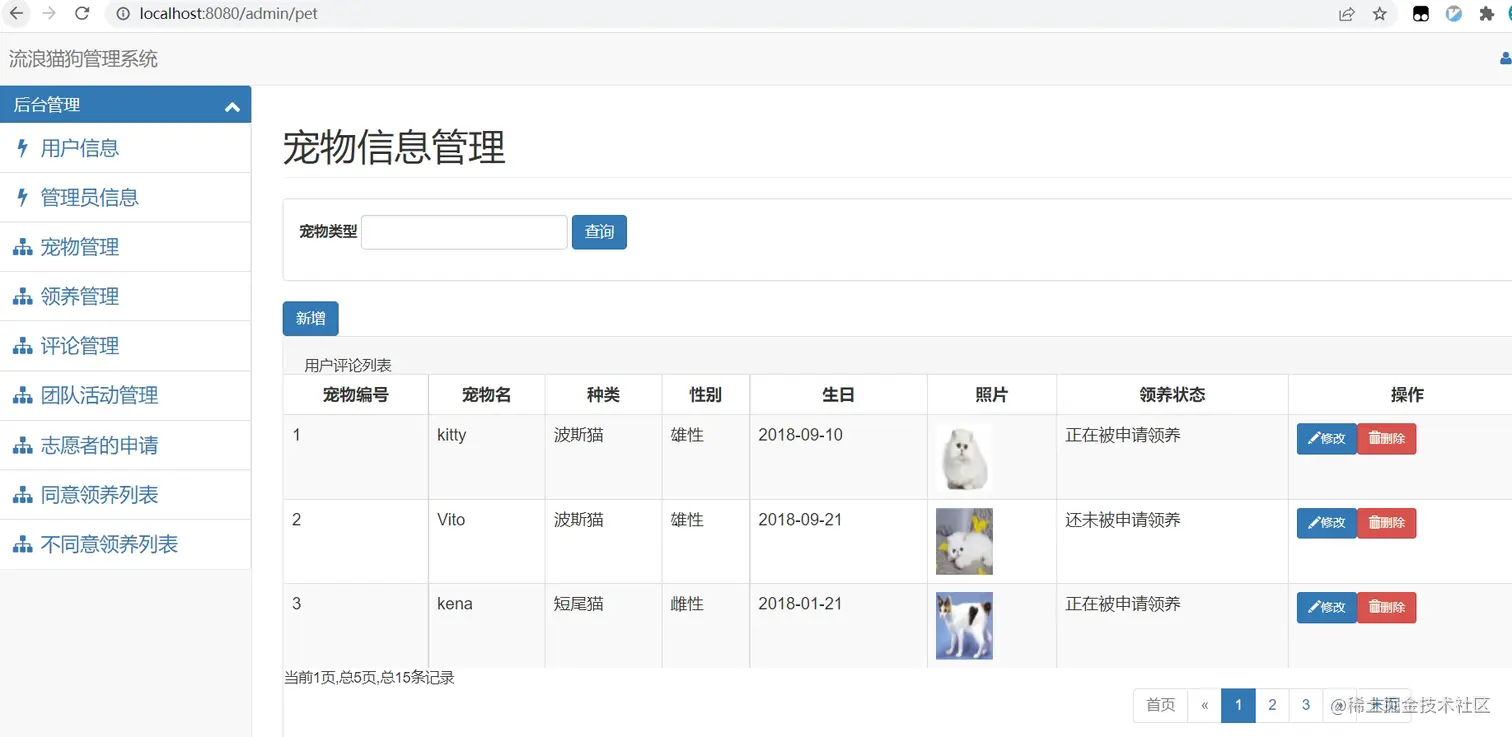Focus the 宠物类型 search input field

(463, 232)
